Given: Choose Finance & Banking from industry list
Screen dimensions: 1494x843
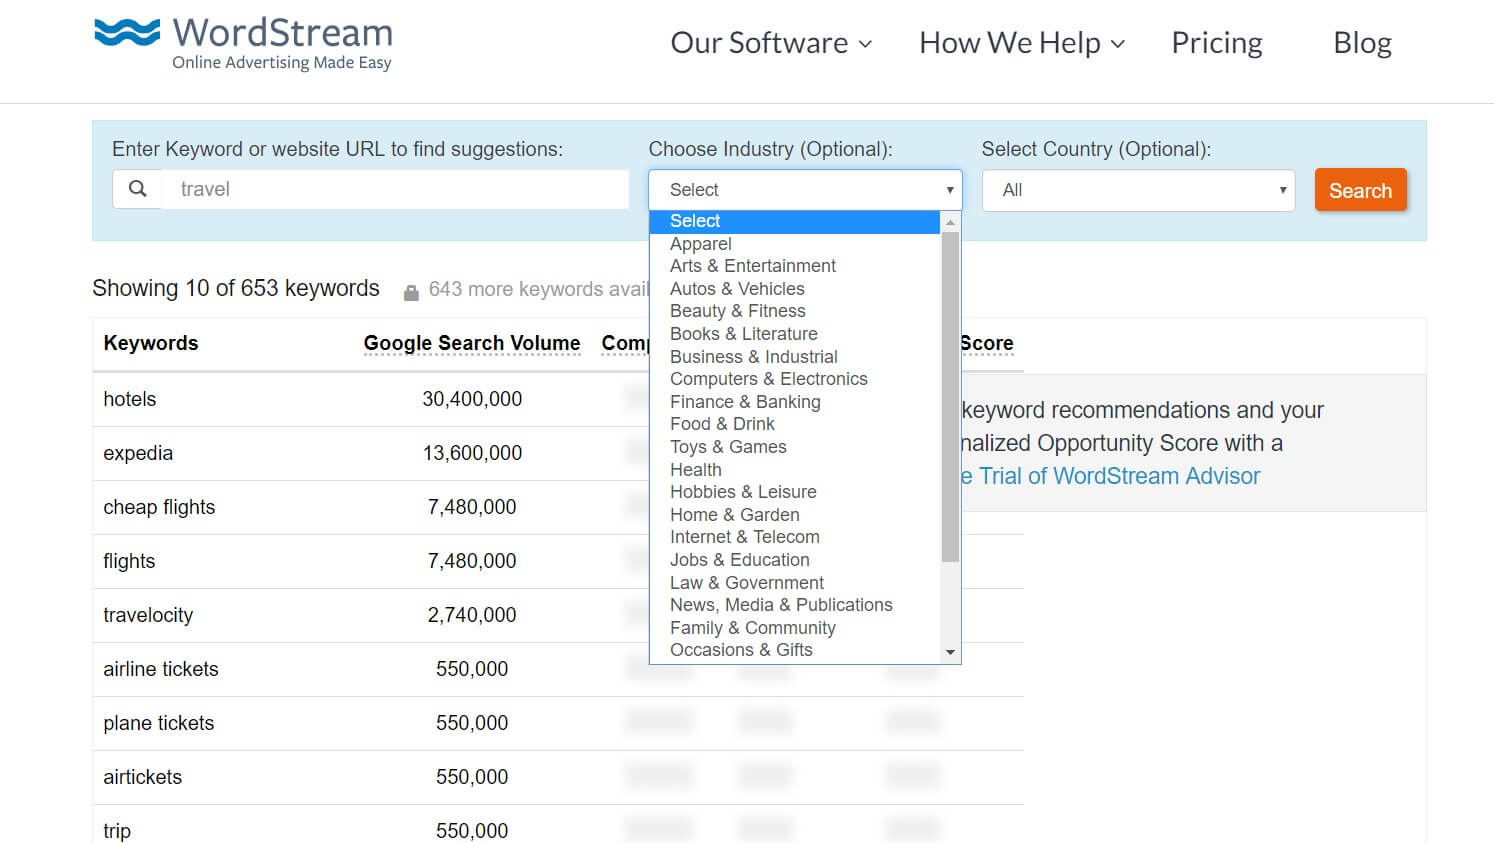Looking at the screenshot, I should (745, 402).
